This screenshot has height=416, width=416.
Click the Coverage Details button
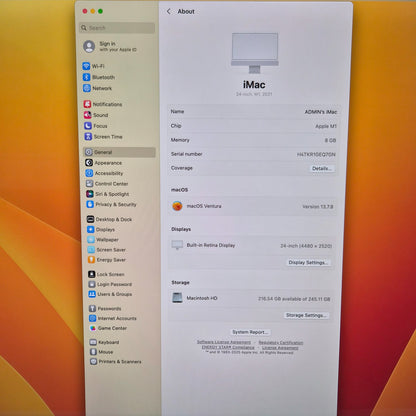tap(322, 168)
